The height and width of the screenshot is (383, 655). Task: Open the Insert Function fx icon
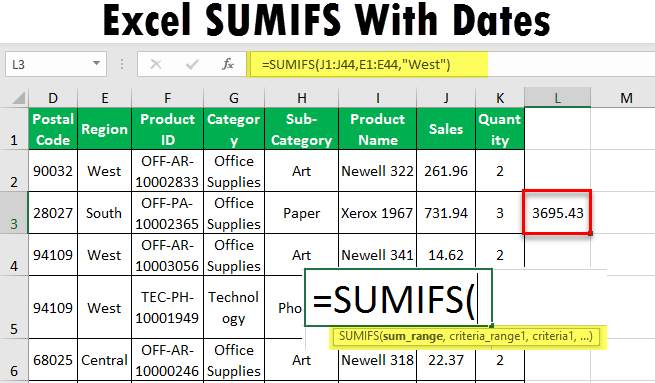(228, 64)
